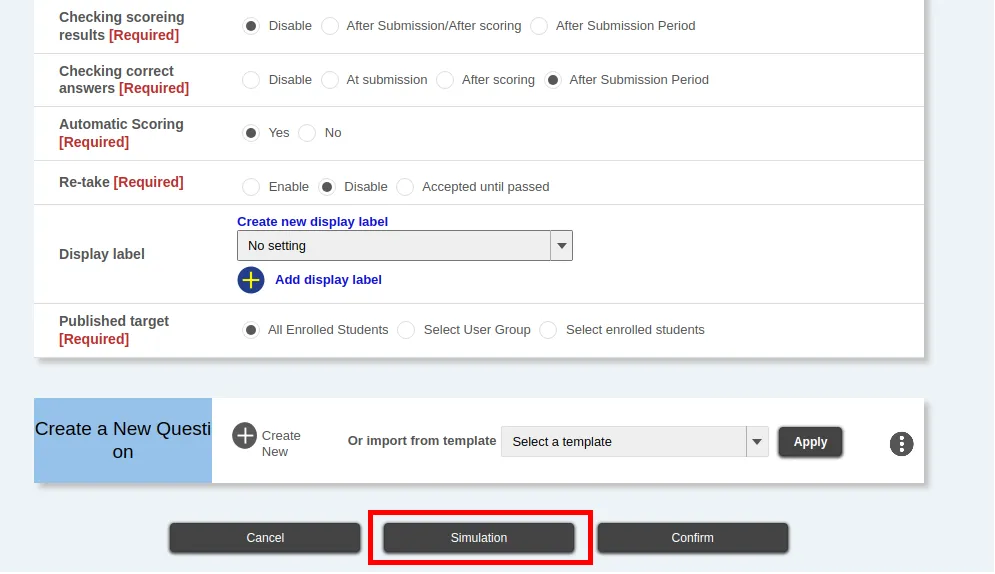Enable the Re-take option
Screen dimensions: 995x574
pos(251,187)
